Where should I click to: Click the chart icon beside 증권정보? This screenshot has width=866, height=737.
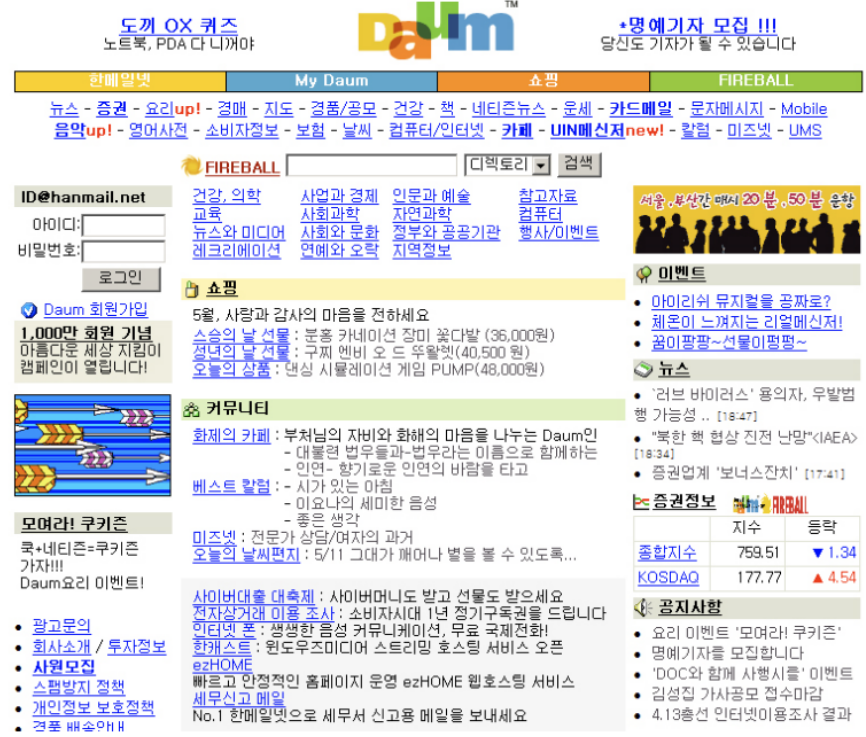click(x=641, y=502)
